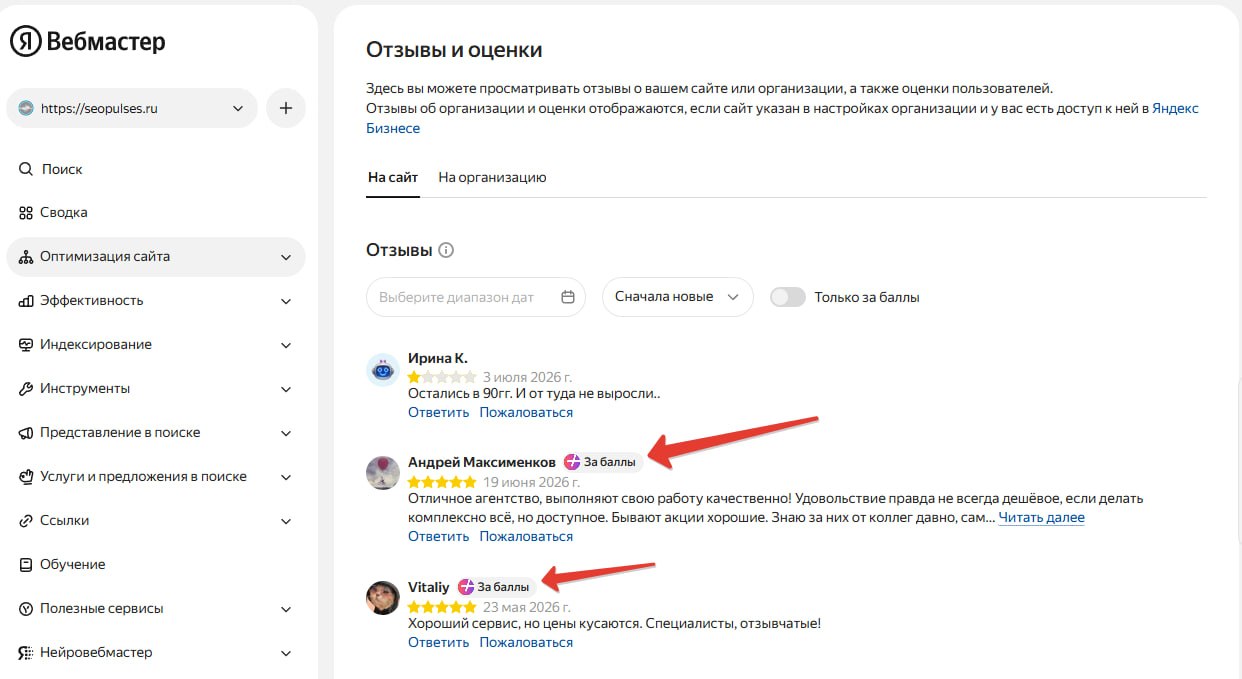Image resolution: width=1242 pixels, height=679 pixels.
Task: Open the Сводка dashboard icon item
Action: (x=53, y=213)
